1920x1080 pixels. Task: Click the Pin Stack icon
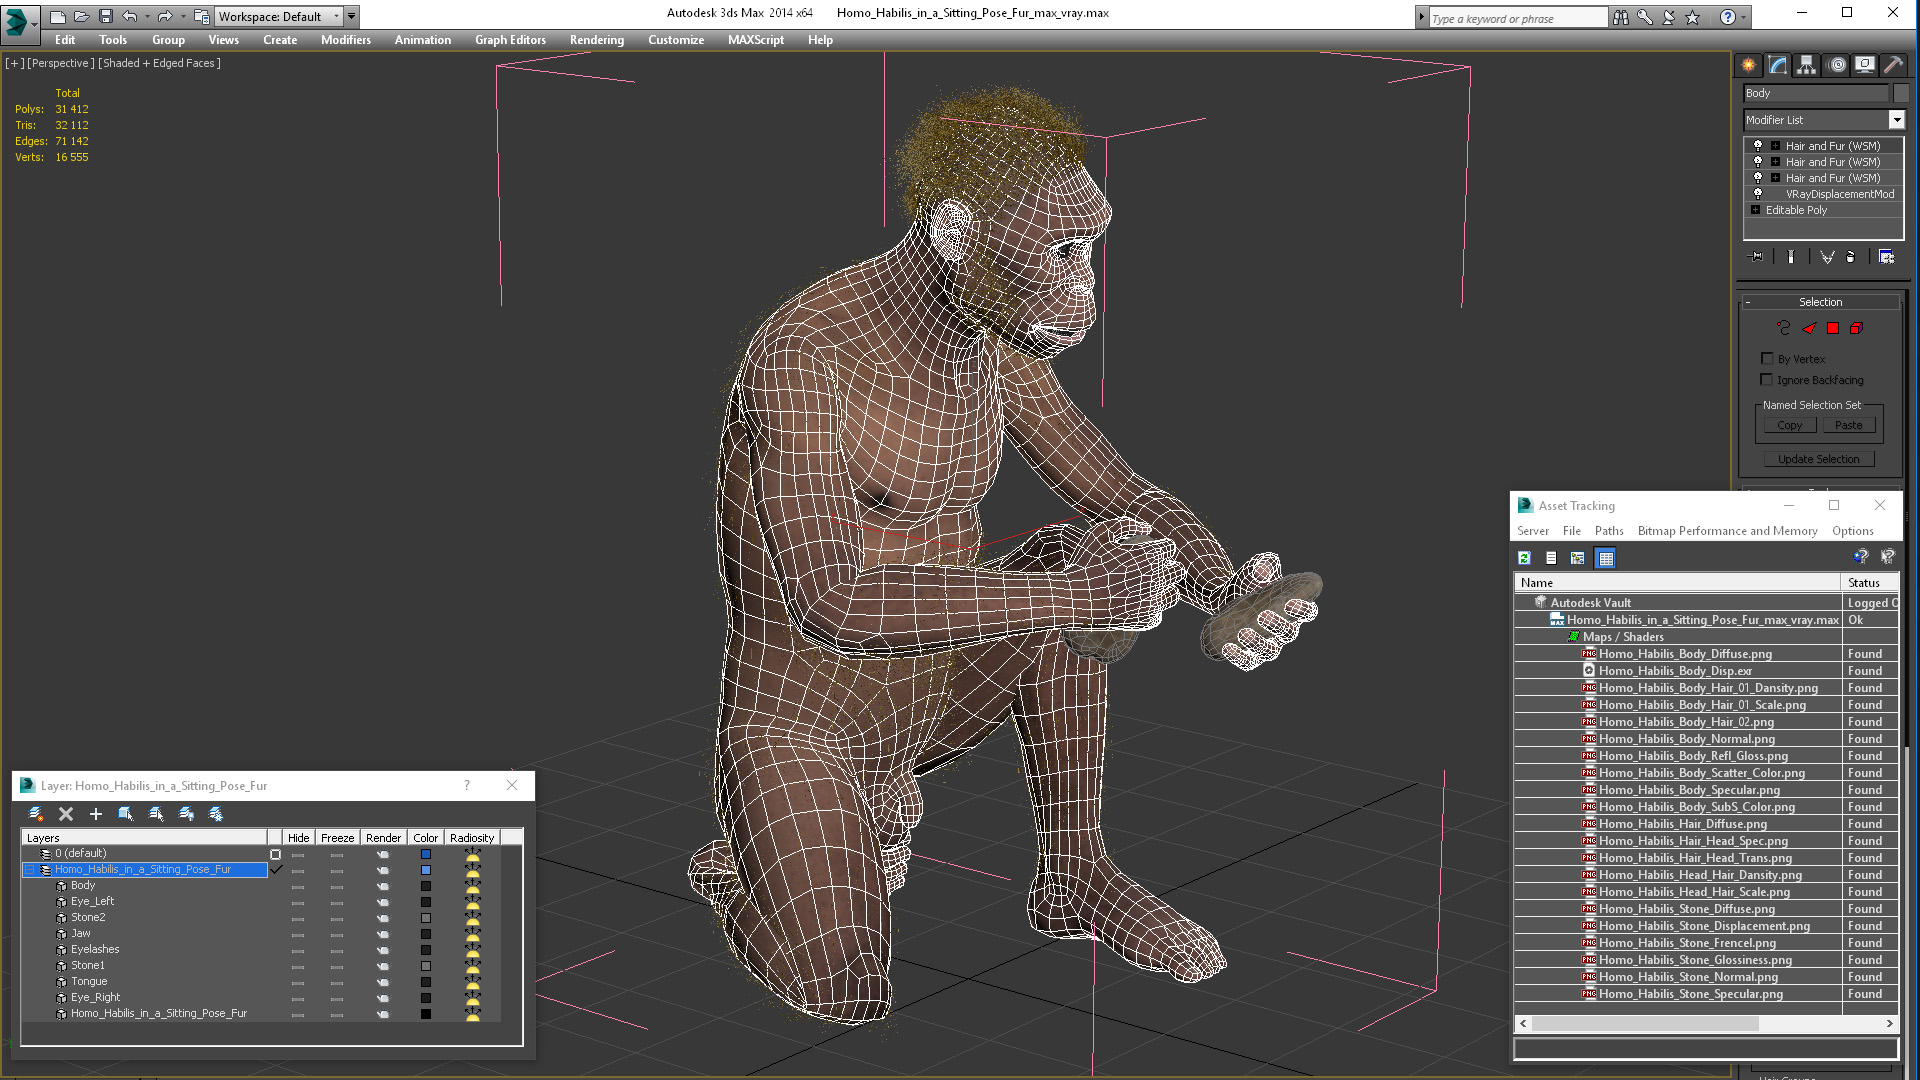1757,257
